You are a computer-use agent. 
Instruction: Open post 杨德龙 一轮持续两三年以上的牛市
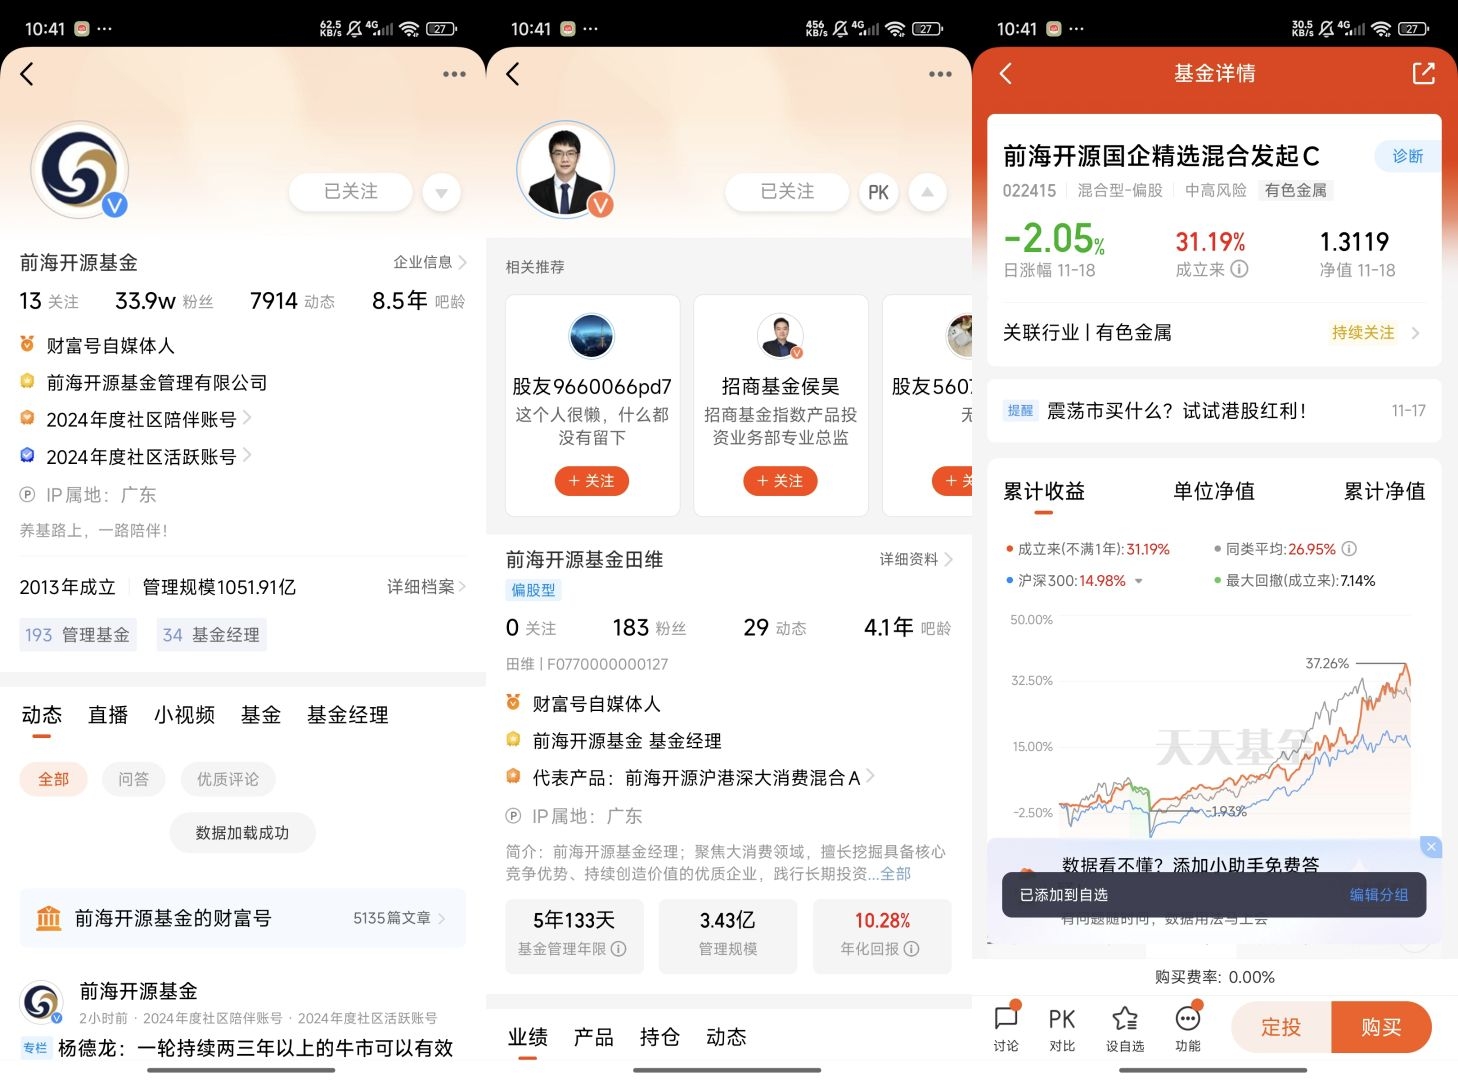(x=255, y=1048)
